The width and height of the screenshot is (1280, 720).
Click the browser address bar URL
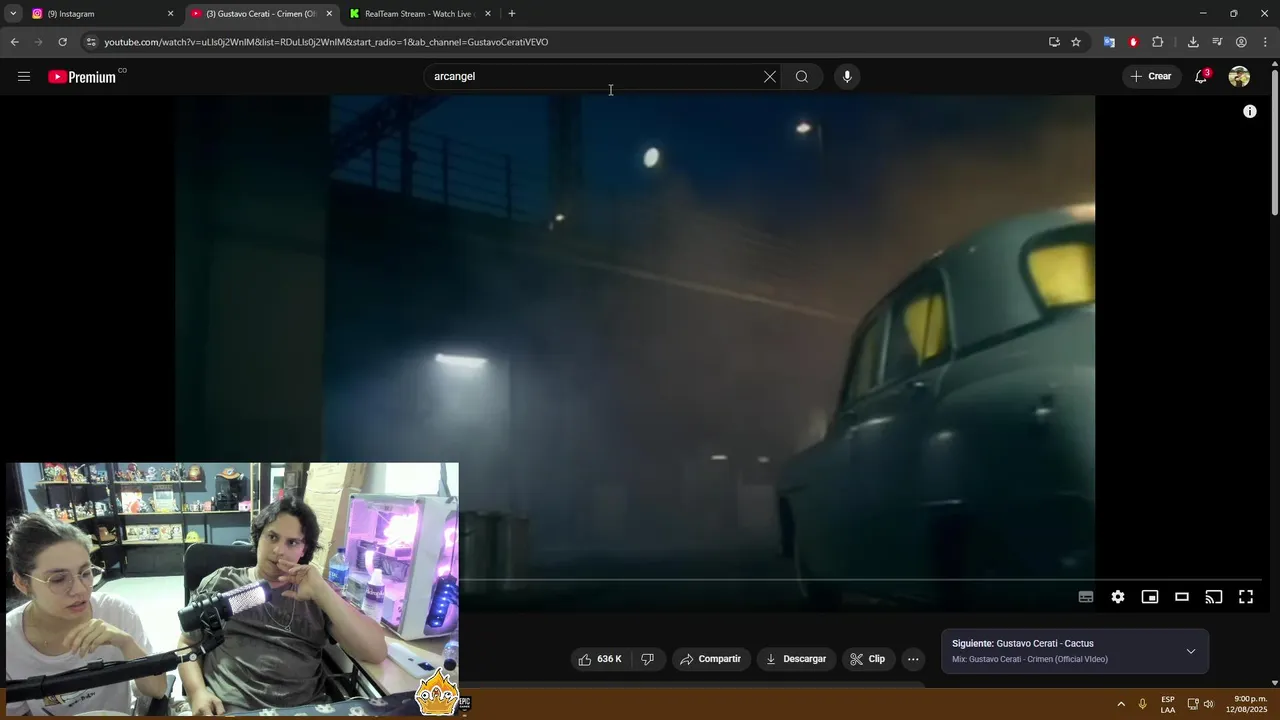tap(326, 42)
